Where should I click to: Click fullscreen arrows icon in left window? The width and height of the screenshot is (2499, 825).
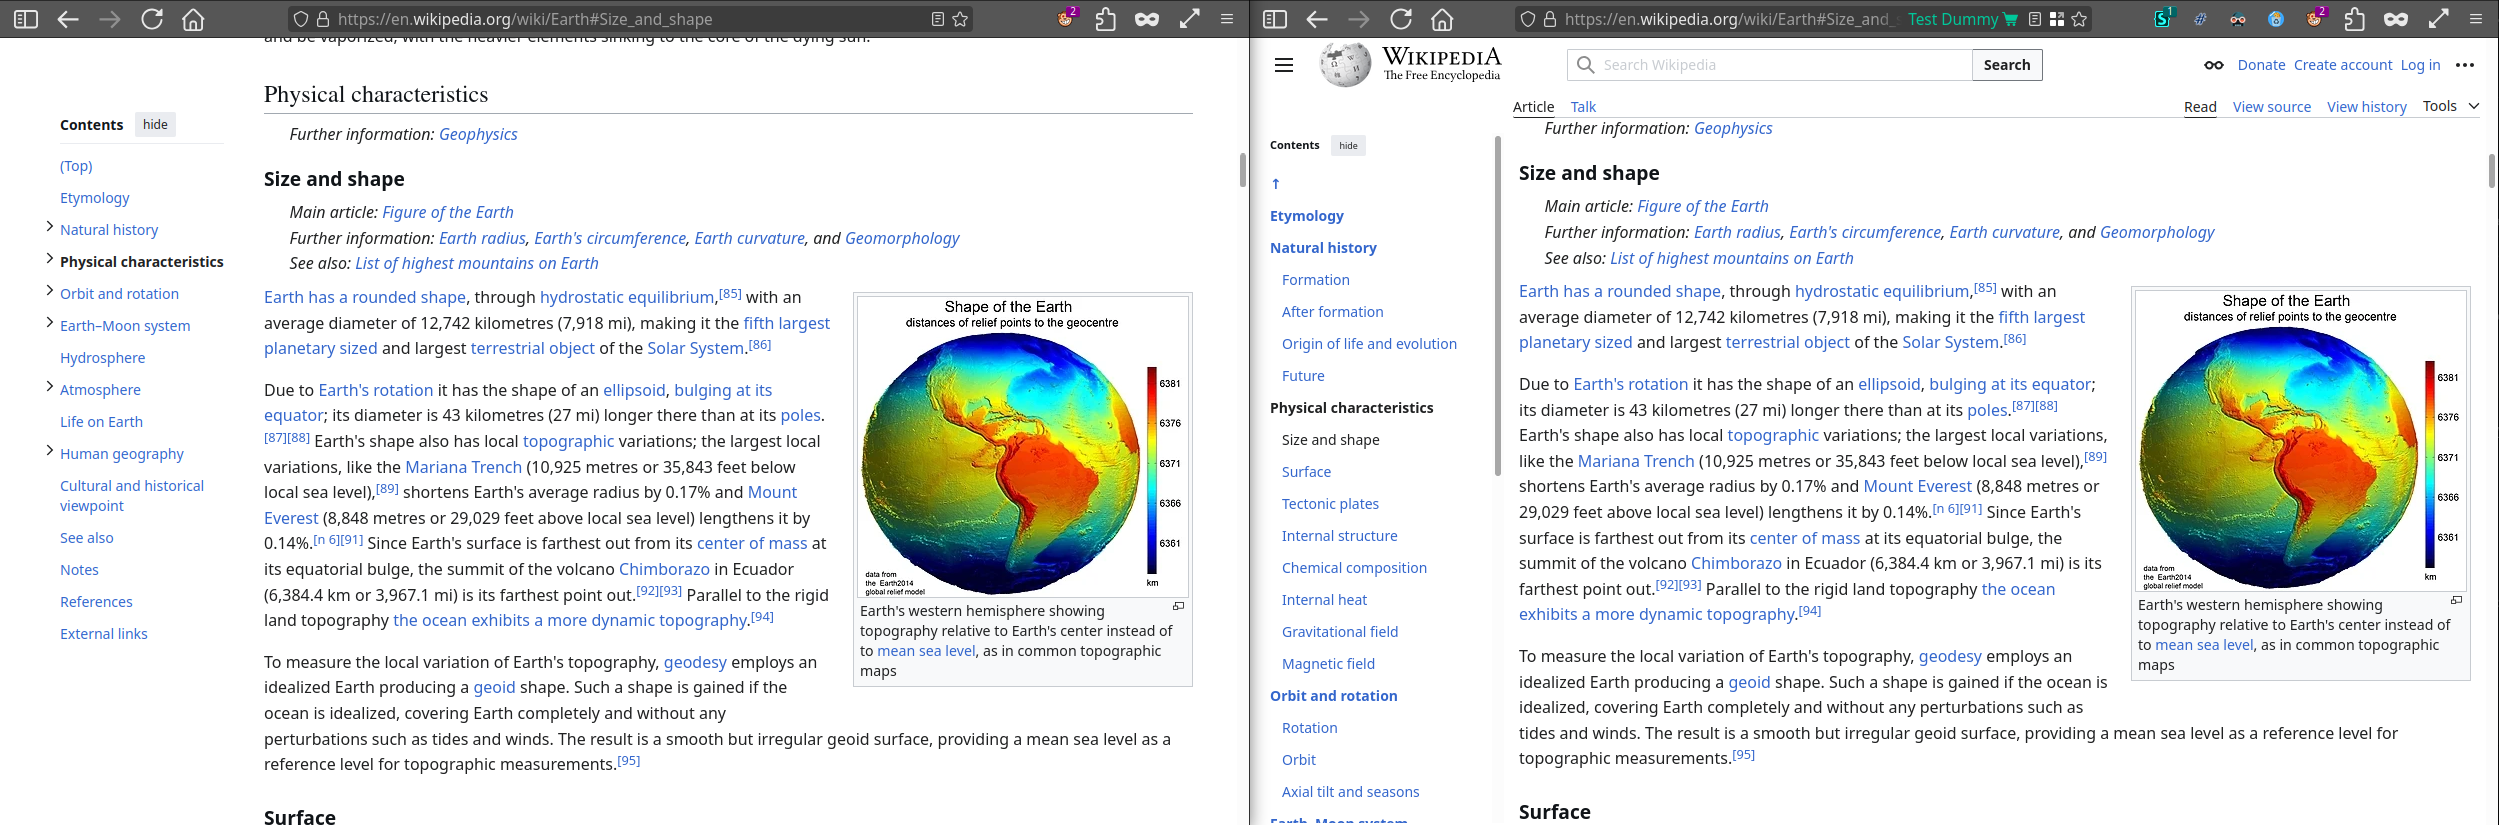tap(1189, 19)
